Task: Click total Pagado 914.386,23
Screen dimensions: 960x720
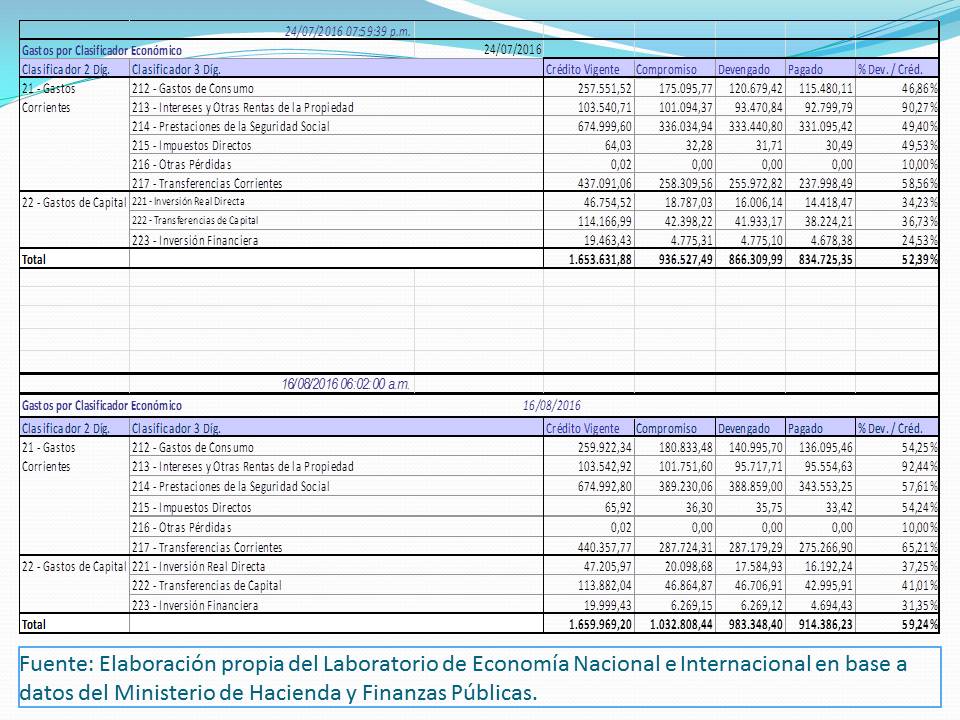Action: coord(825,624)
